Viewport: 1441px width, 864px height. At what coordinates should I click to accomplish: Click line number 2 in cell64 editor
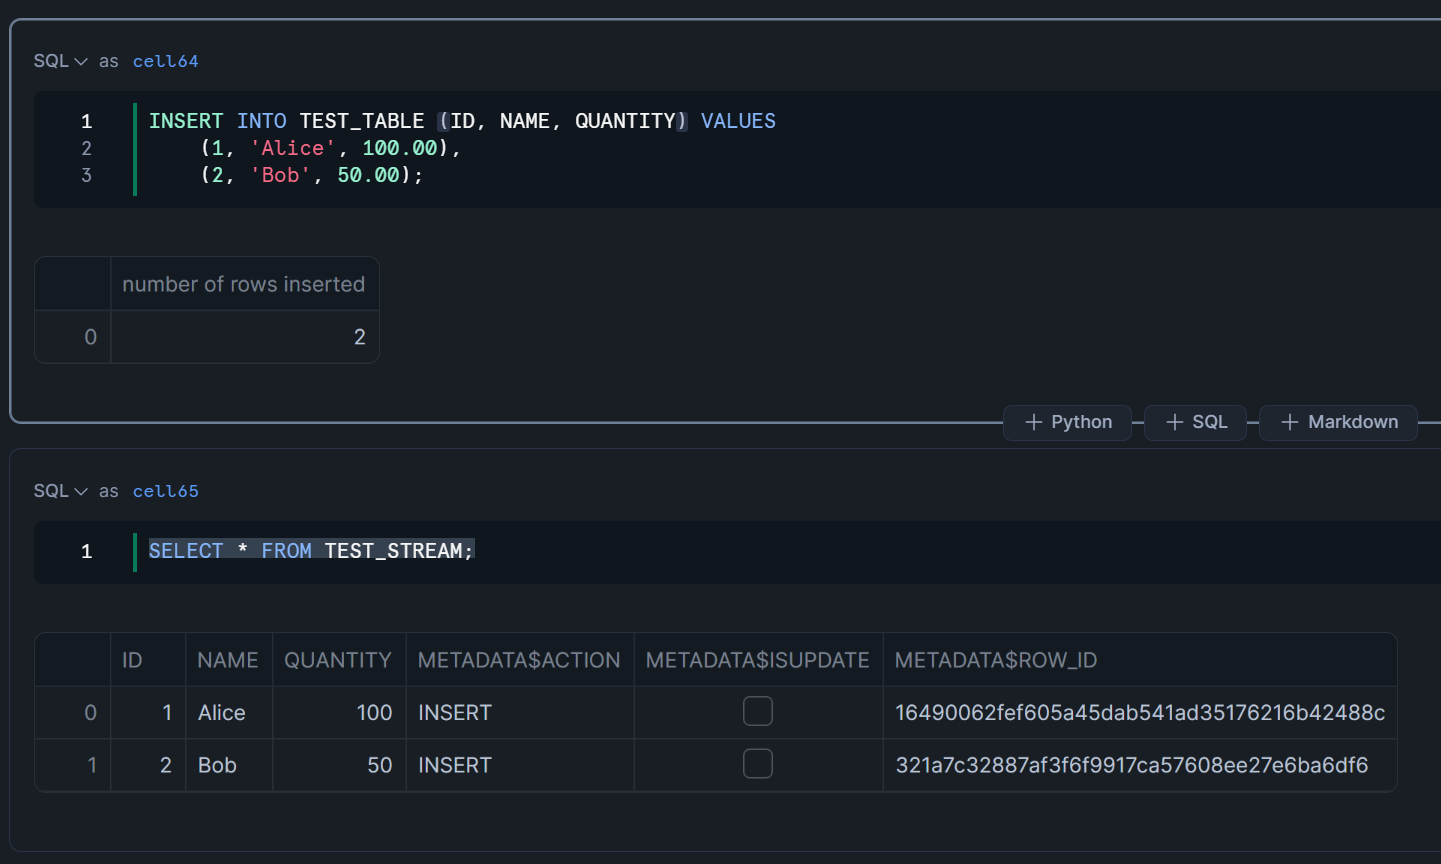(87, 148)
